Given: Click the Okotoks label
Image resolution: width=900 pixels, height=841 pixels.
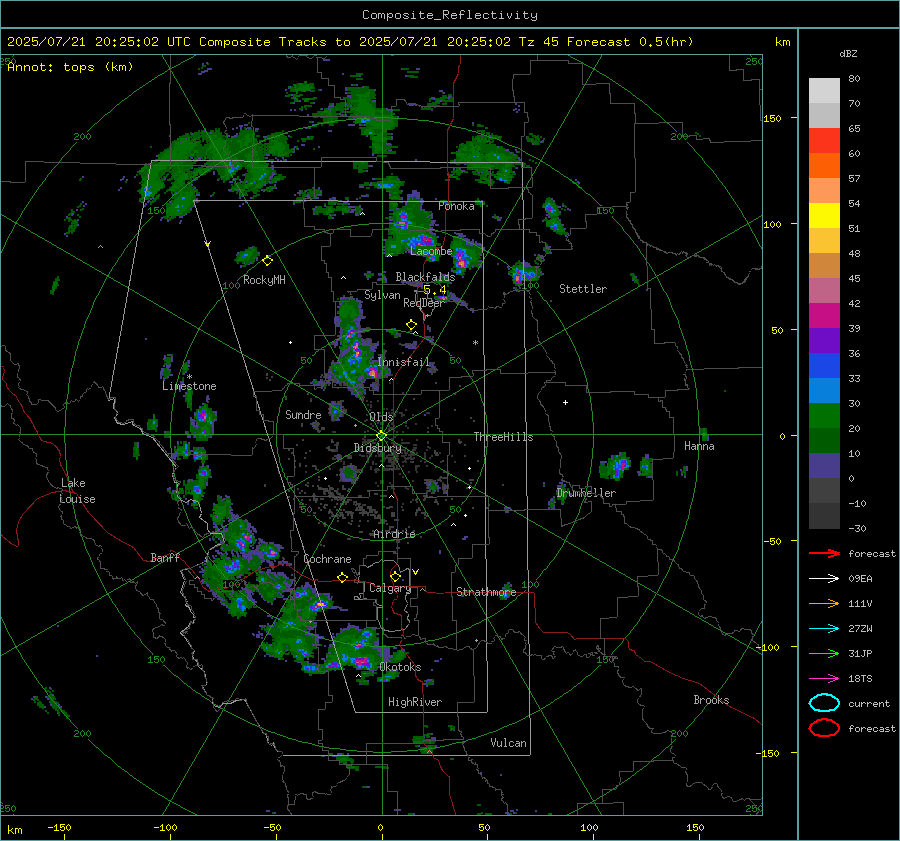Looking at the screenshot, I should [400, 667].
